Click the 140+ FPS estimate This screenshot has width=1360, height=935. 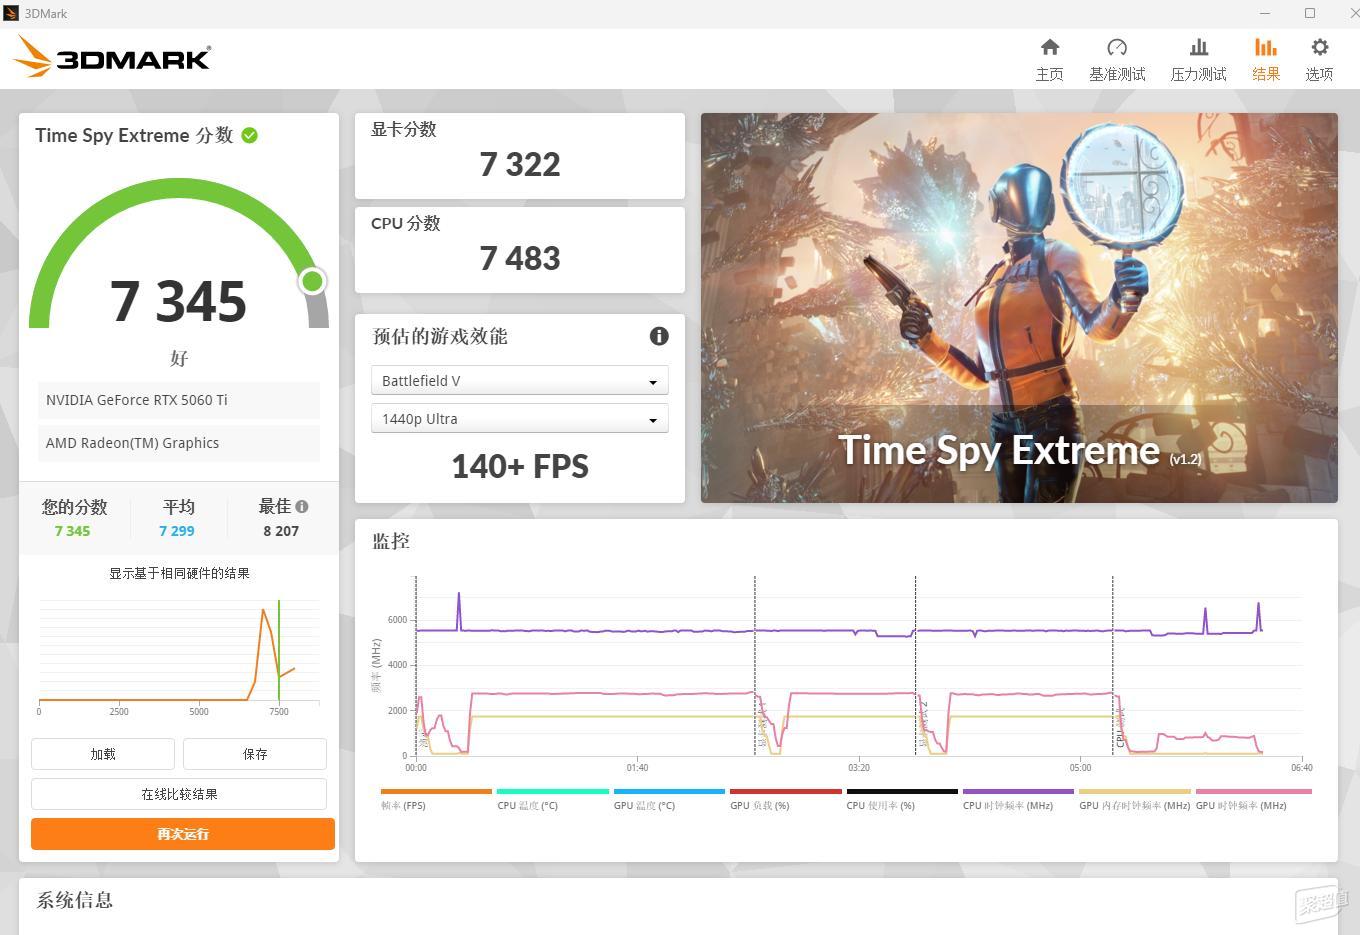coord(520,466)
